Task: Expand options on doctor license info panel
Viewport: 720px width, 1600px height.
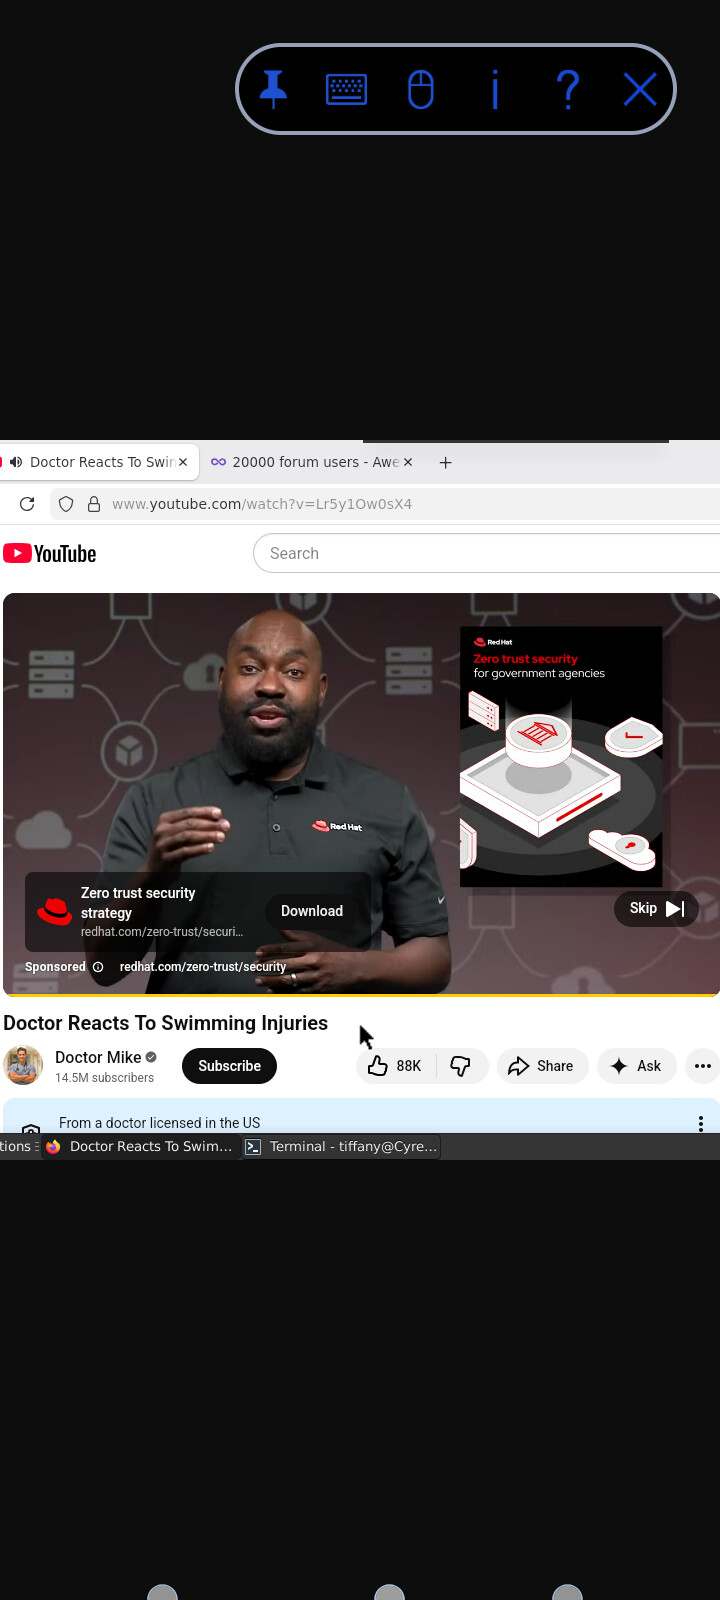Action: 701,1123
